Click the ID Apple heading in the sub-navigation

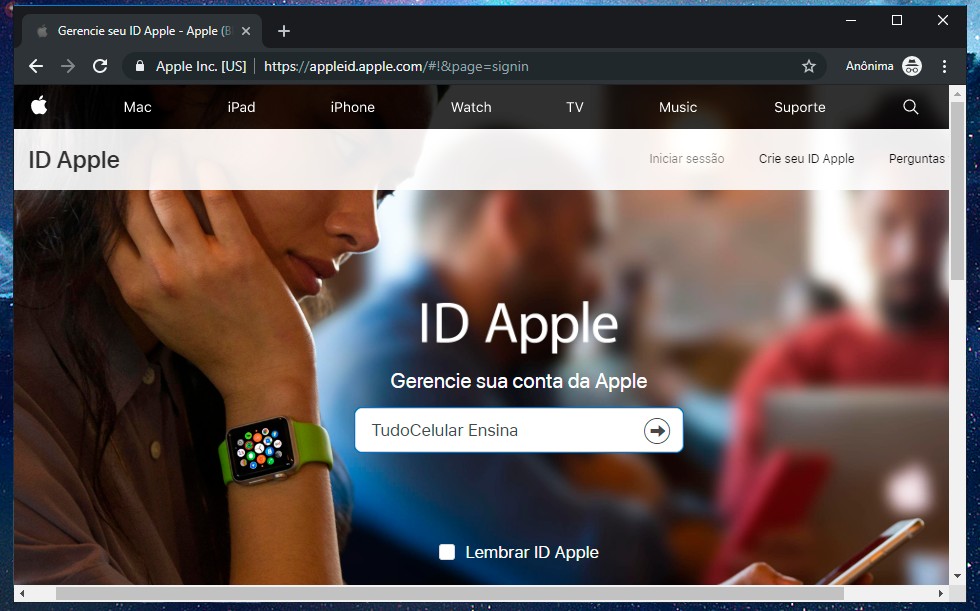tap(74, 160)
